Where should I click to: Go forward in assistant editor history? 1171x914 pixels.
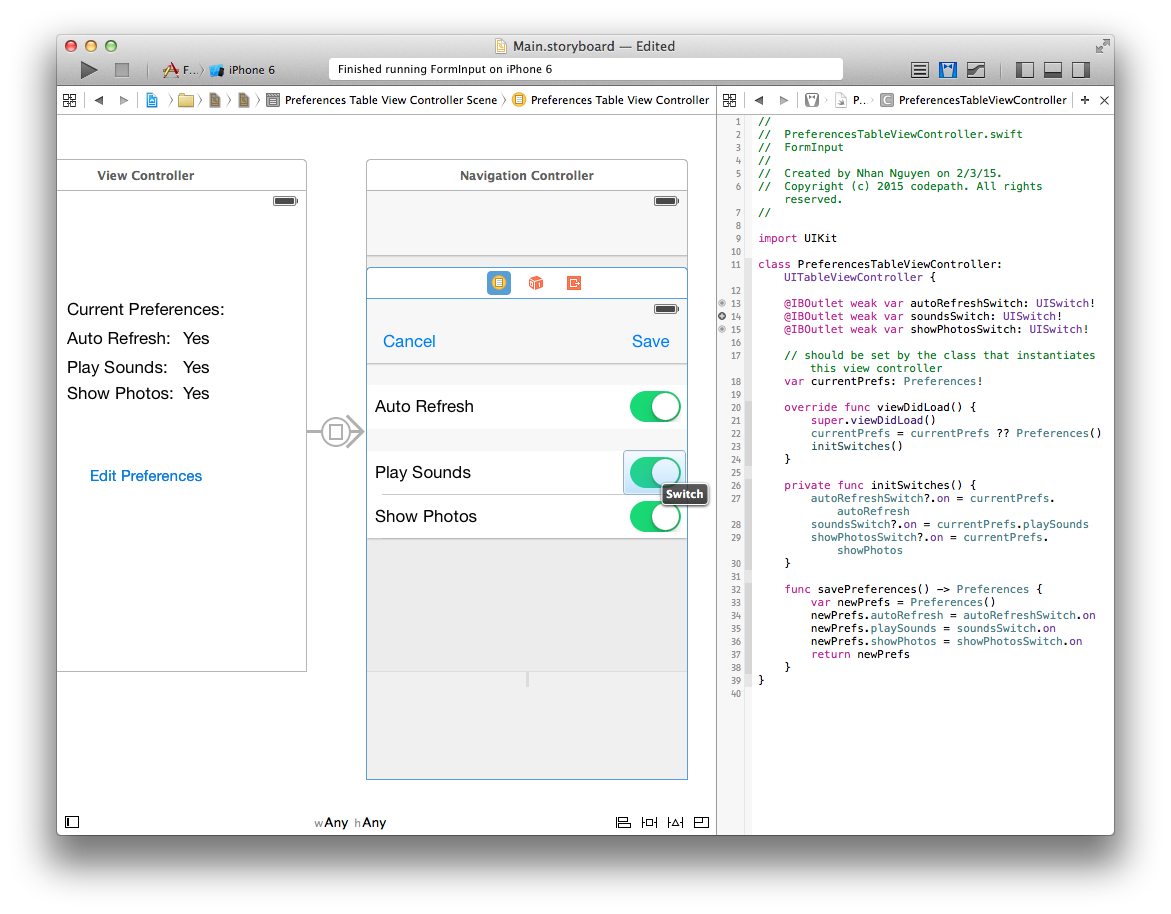tap(783, 100)
